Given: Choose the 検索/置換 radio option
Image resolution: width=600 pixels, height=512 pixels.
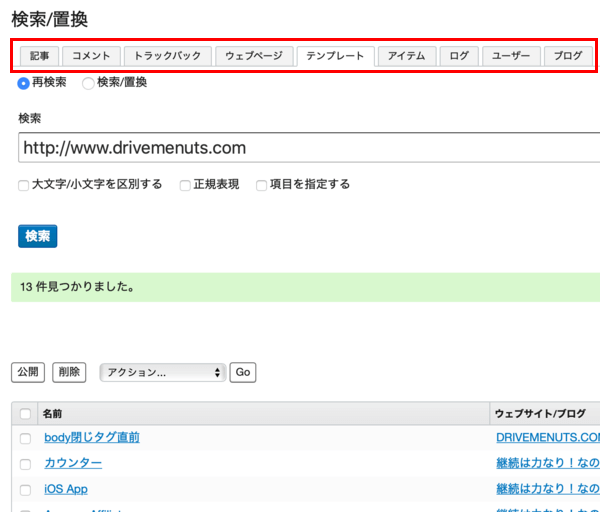Looking at the screenshot, I should (x=88, y=83).
